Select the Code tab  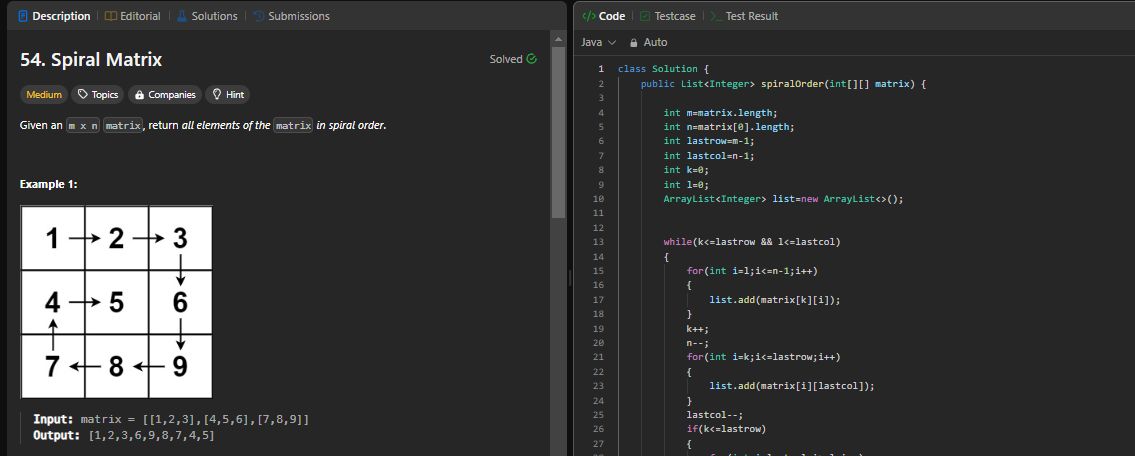point(604,16)
